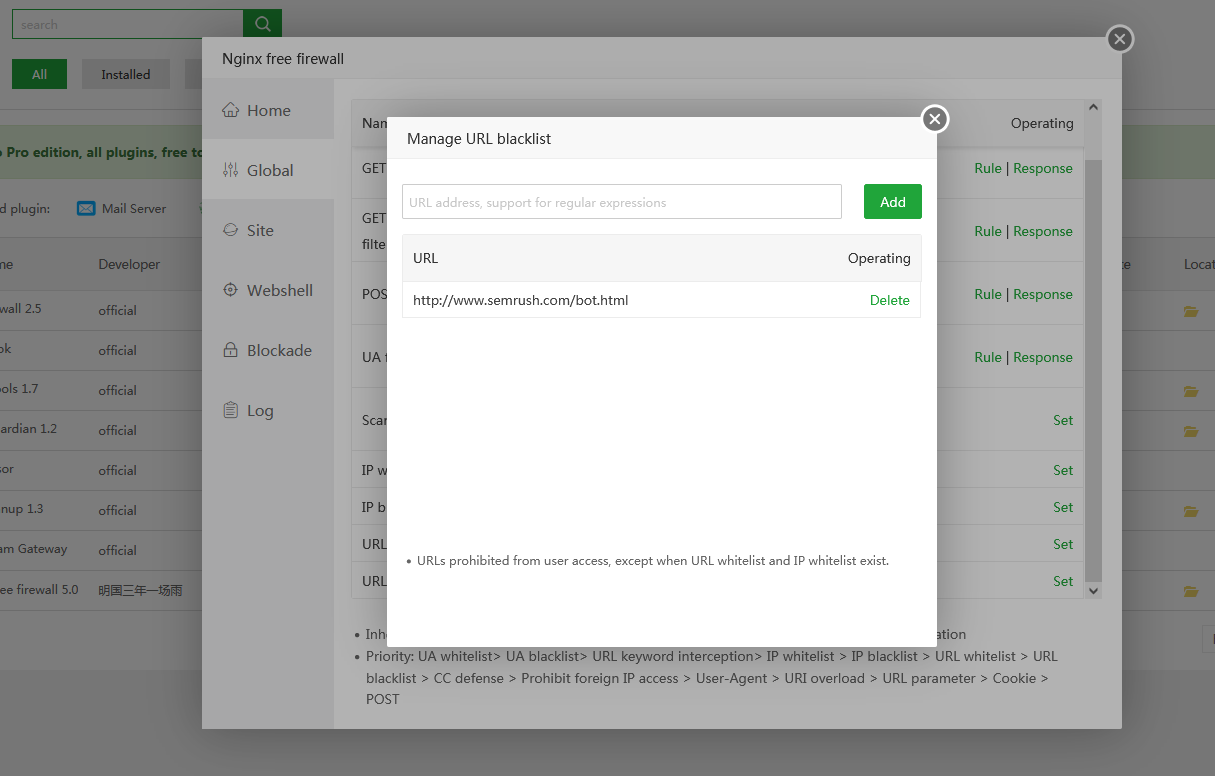Click the green Add button
1215x776 pixels.
[x=893, y=201]
